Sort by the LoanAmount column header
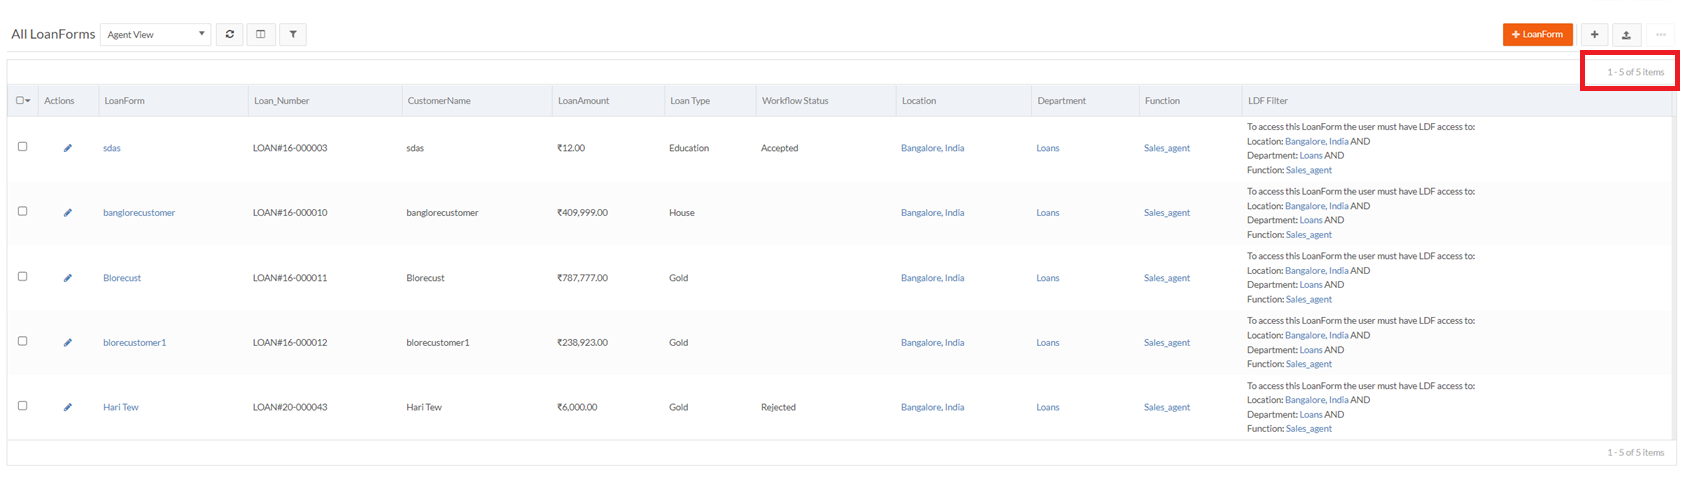The image size is (1683, 479). [583, 101]
